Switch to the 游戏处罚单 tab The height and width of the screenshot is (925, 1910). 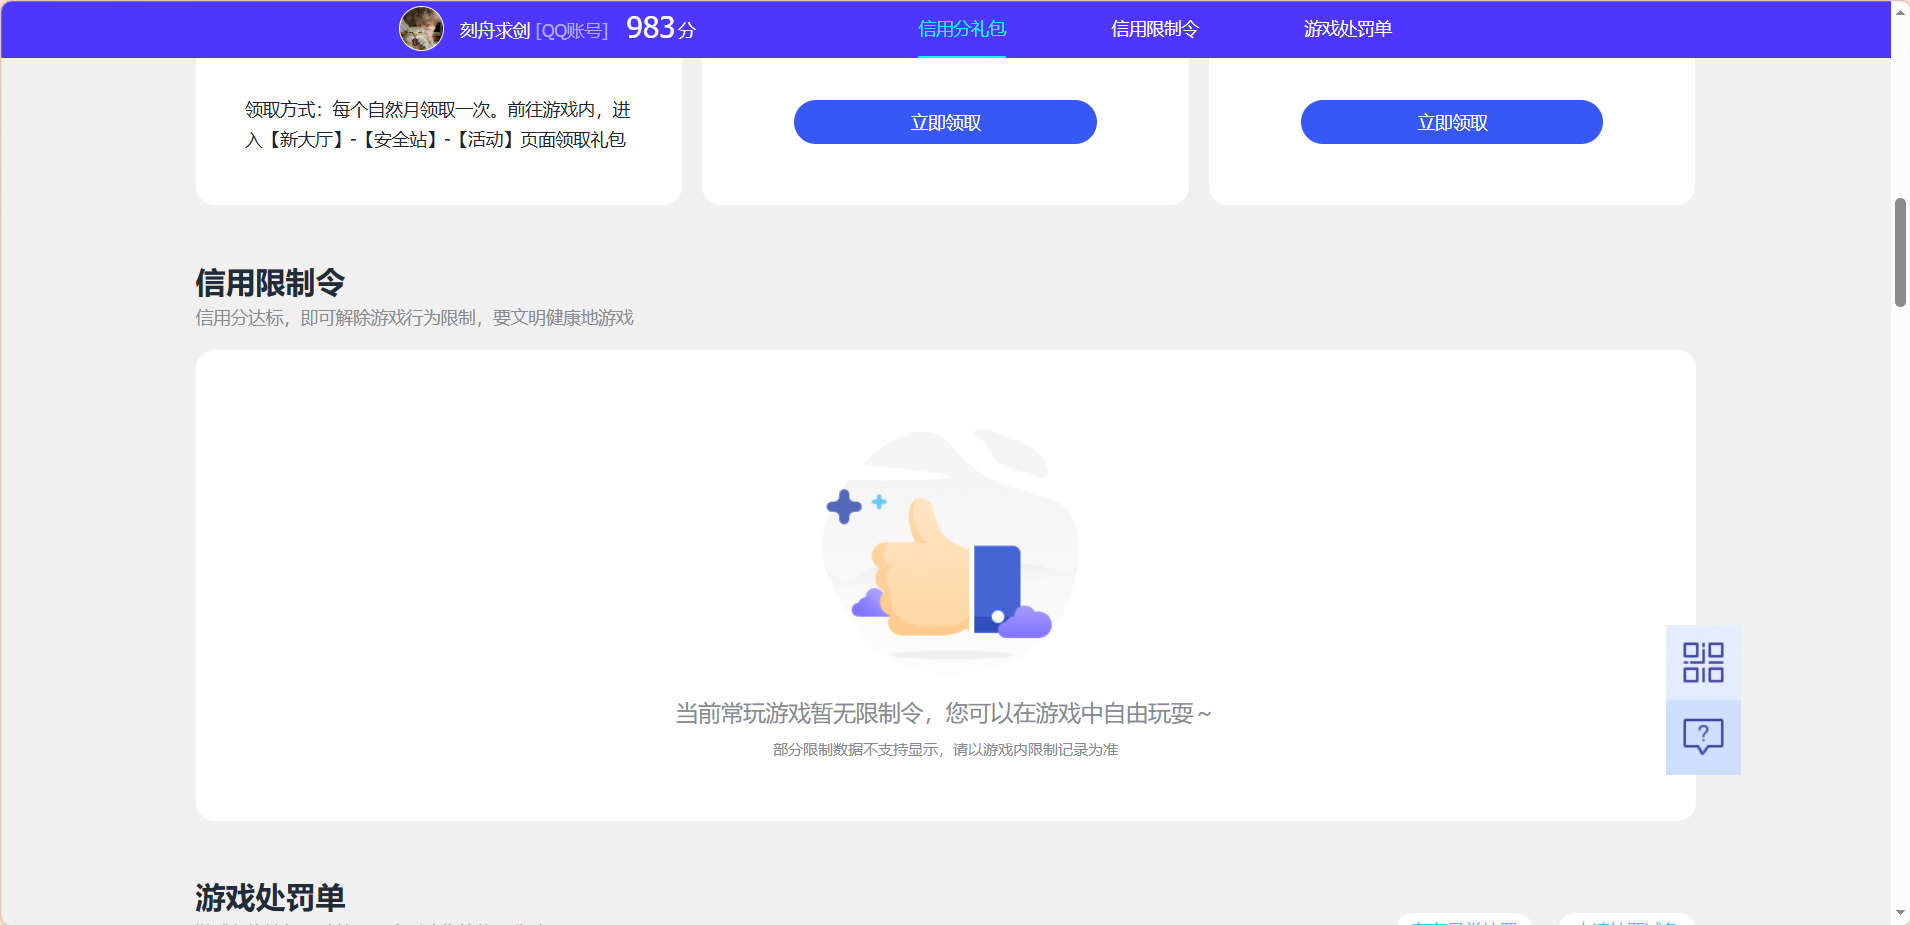(x=1347, y=29)
